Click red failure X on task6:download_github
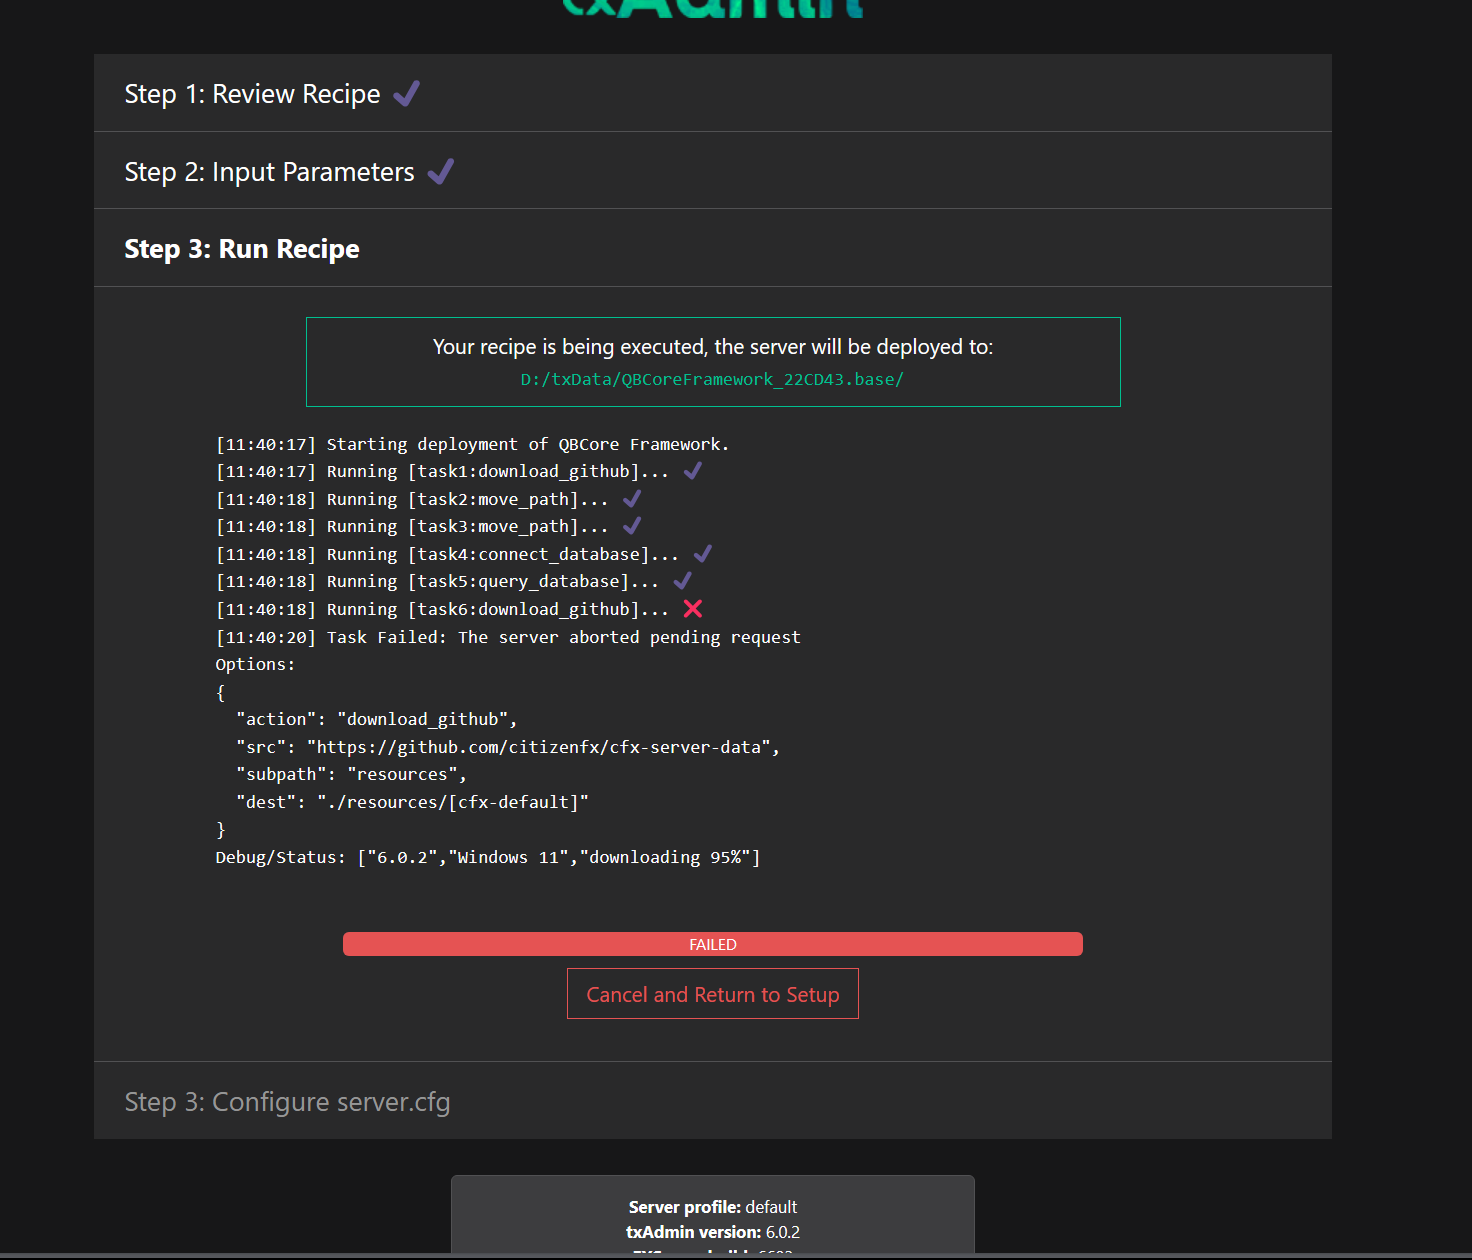Viewport: 1472px width, 1260px height. pyautogui.click(x=693, y=608)
